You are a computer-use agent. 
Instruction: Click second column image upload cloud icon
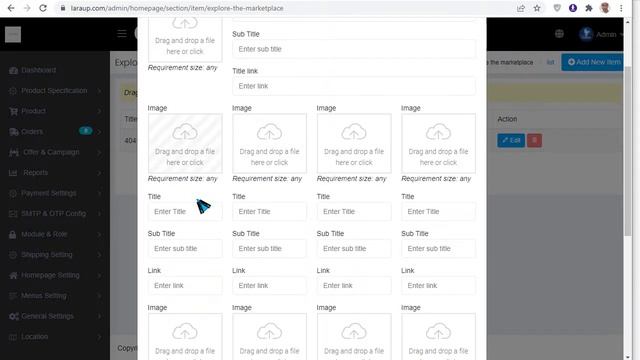[x=269, y=132]
